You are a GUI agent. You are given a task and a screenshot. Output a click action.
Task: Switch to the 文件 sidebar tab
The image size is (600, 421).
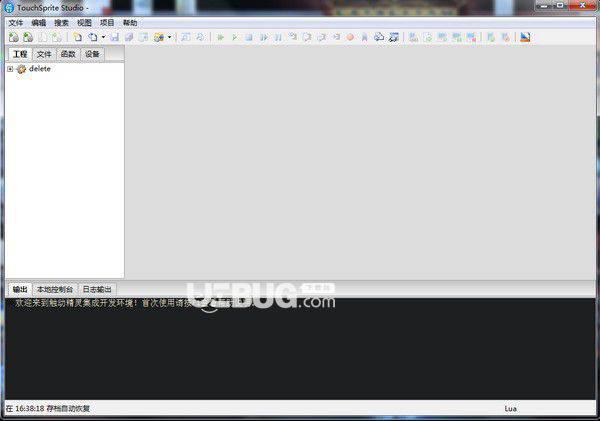44,54
